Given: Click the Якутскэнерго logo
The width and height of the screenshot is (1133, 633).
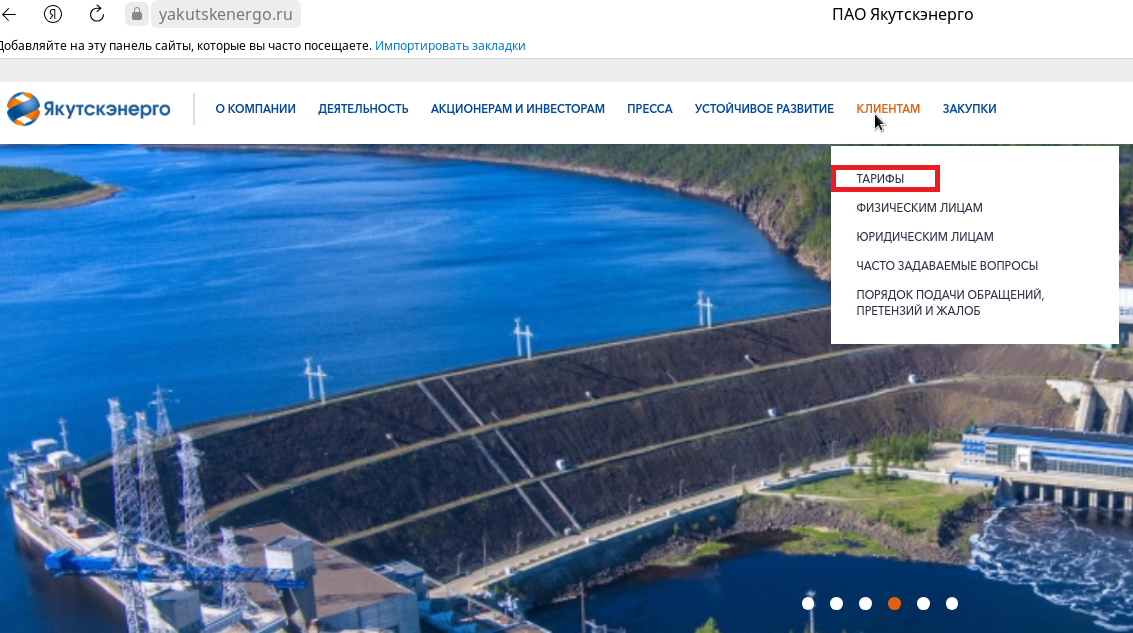Looking at the screenshot, I should point(89,109).
